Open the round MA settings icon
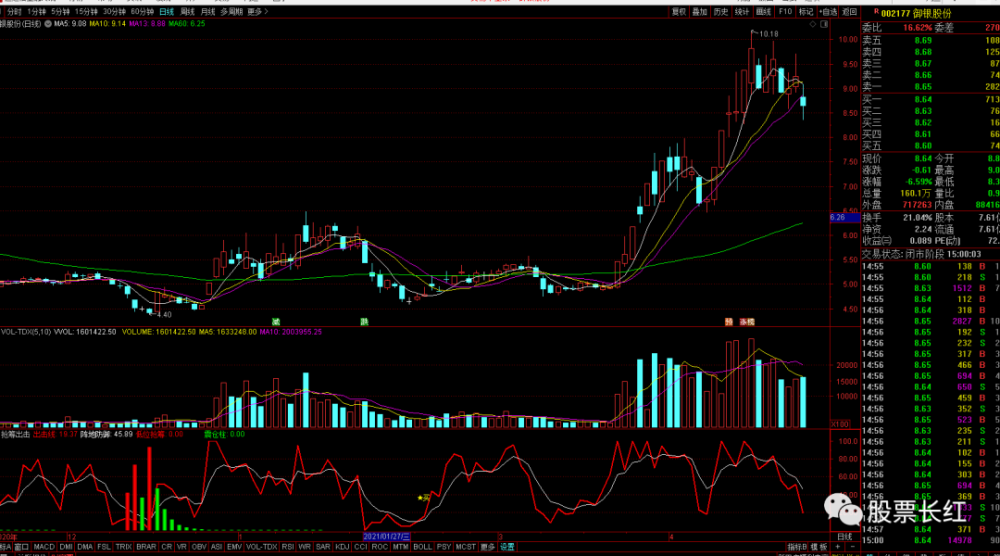The height and width of the screenshot is (556, 1000). coord(48,24)
